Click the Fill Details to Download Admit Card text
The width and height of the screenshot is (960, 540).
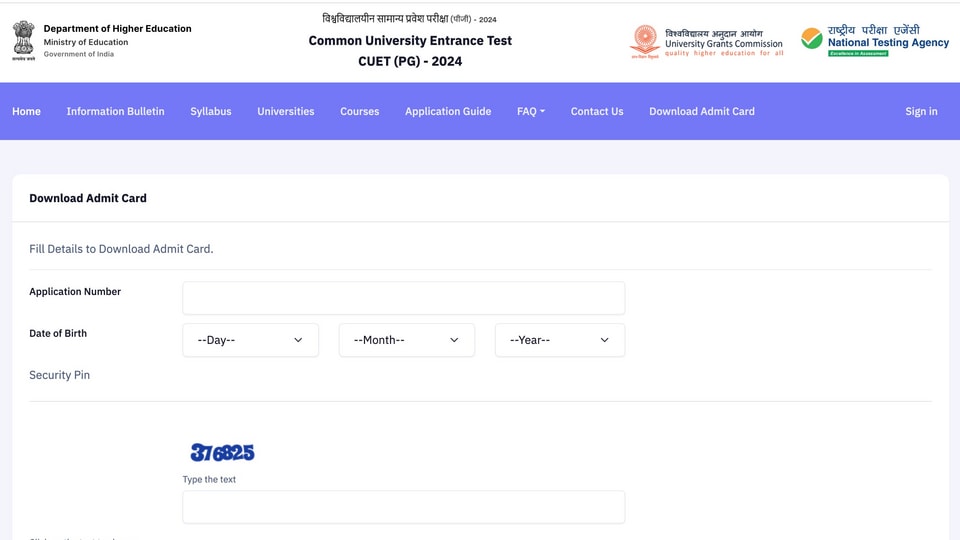121,249
